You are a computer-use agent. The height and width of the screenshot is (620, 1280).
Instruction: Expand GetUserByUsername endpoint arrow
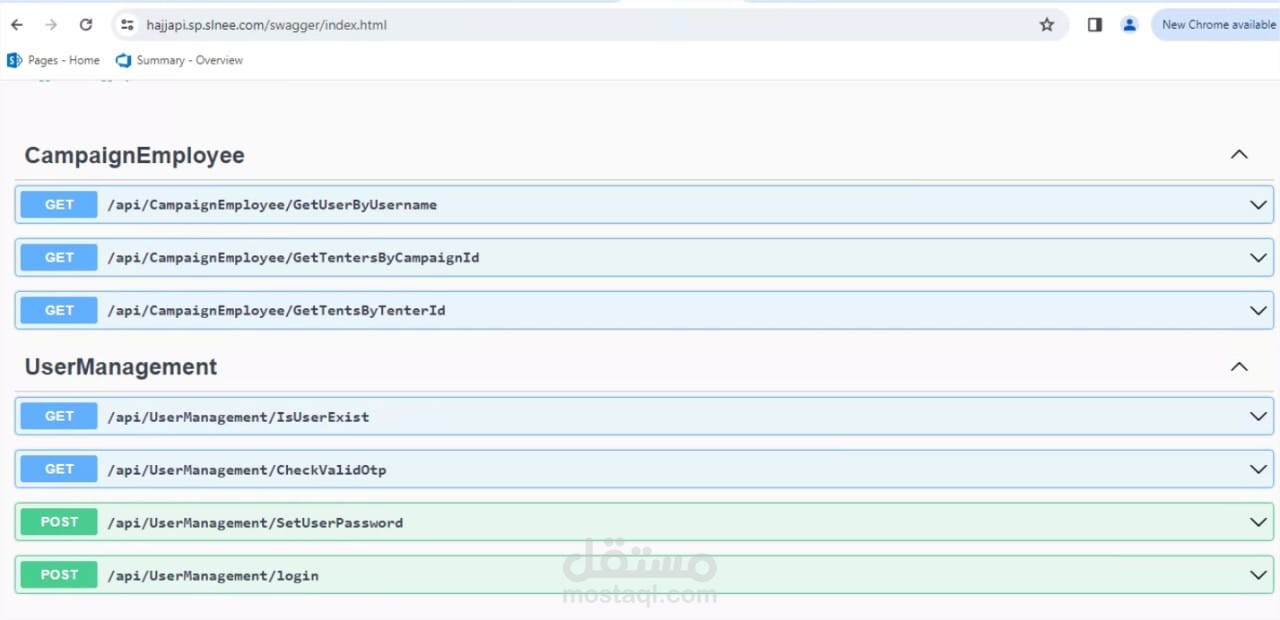pyautogui.click(x=1258, y=205)
